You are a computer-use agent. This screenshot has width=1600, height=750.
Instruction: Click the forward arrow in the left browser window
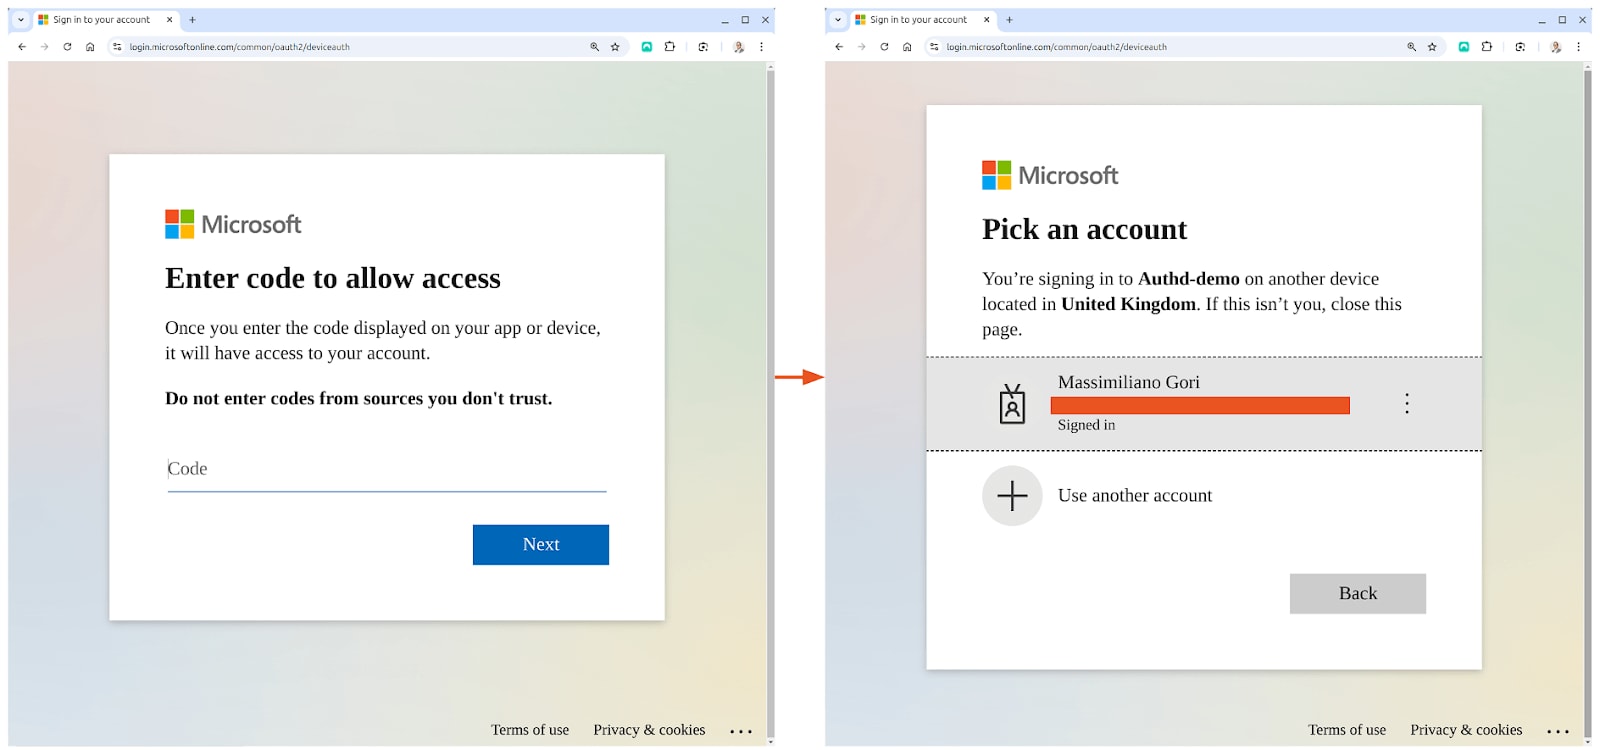(44, 47)
